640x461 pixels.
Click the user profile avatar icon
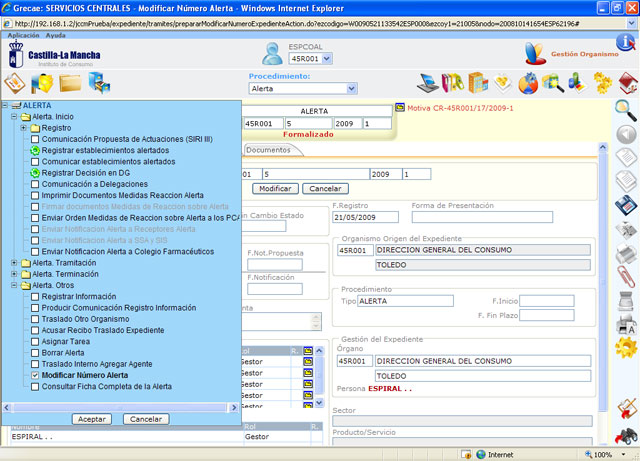(x=272, y=54)
